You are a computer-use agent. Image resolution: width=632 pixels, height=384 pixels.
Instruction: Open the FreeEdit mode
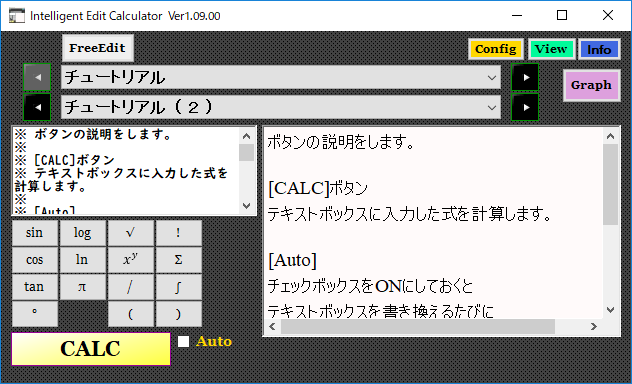[x=98, y=48]
